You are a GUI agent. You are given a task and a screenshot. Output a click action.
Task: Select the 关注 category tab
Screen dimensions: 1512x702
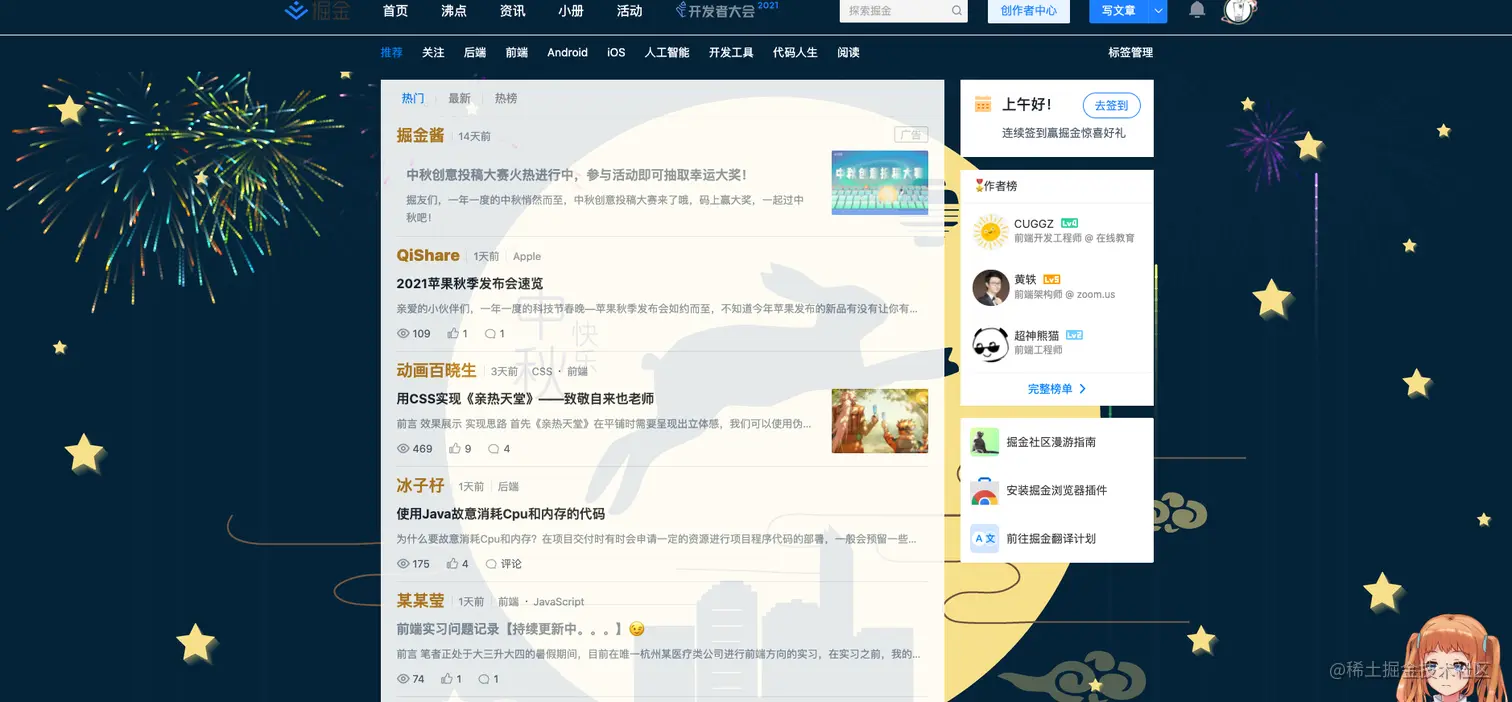click(433, 52)
